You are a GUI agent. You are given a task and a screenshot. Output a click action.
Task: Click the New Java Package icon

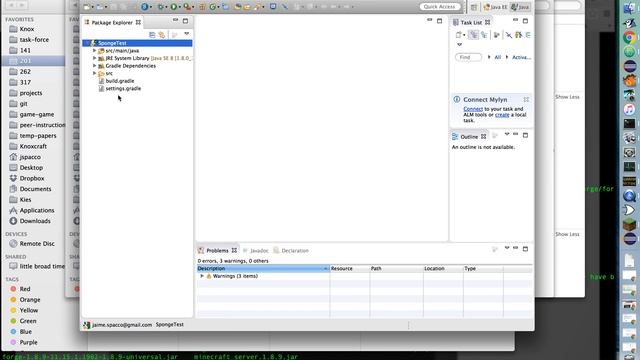point(202,7)
